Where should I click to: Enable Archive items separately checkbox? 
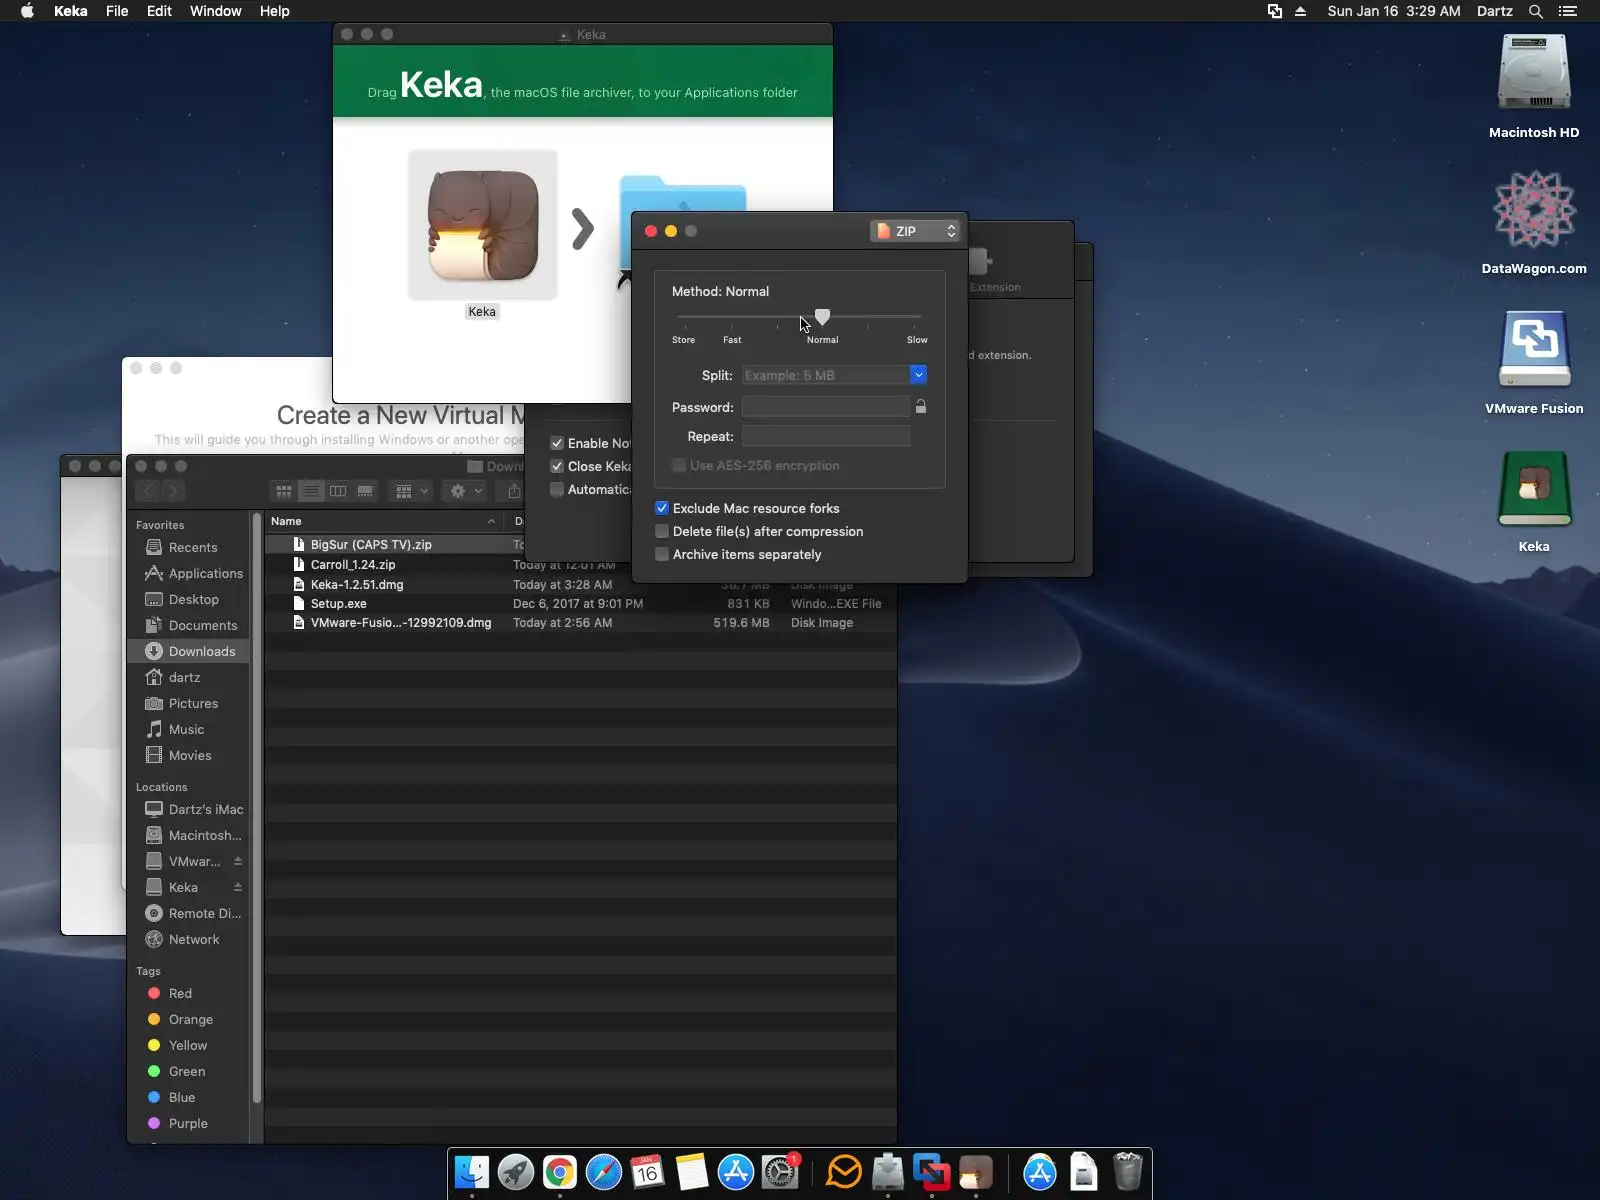click(x=662, y=554)
